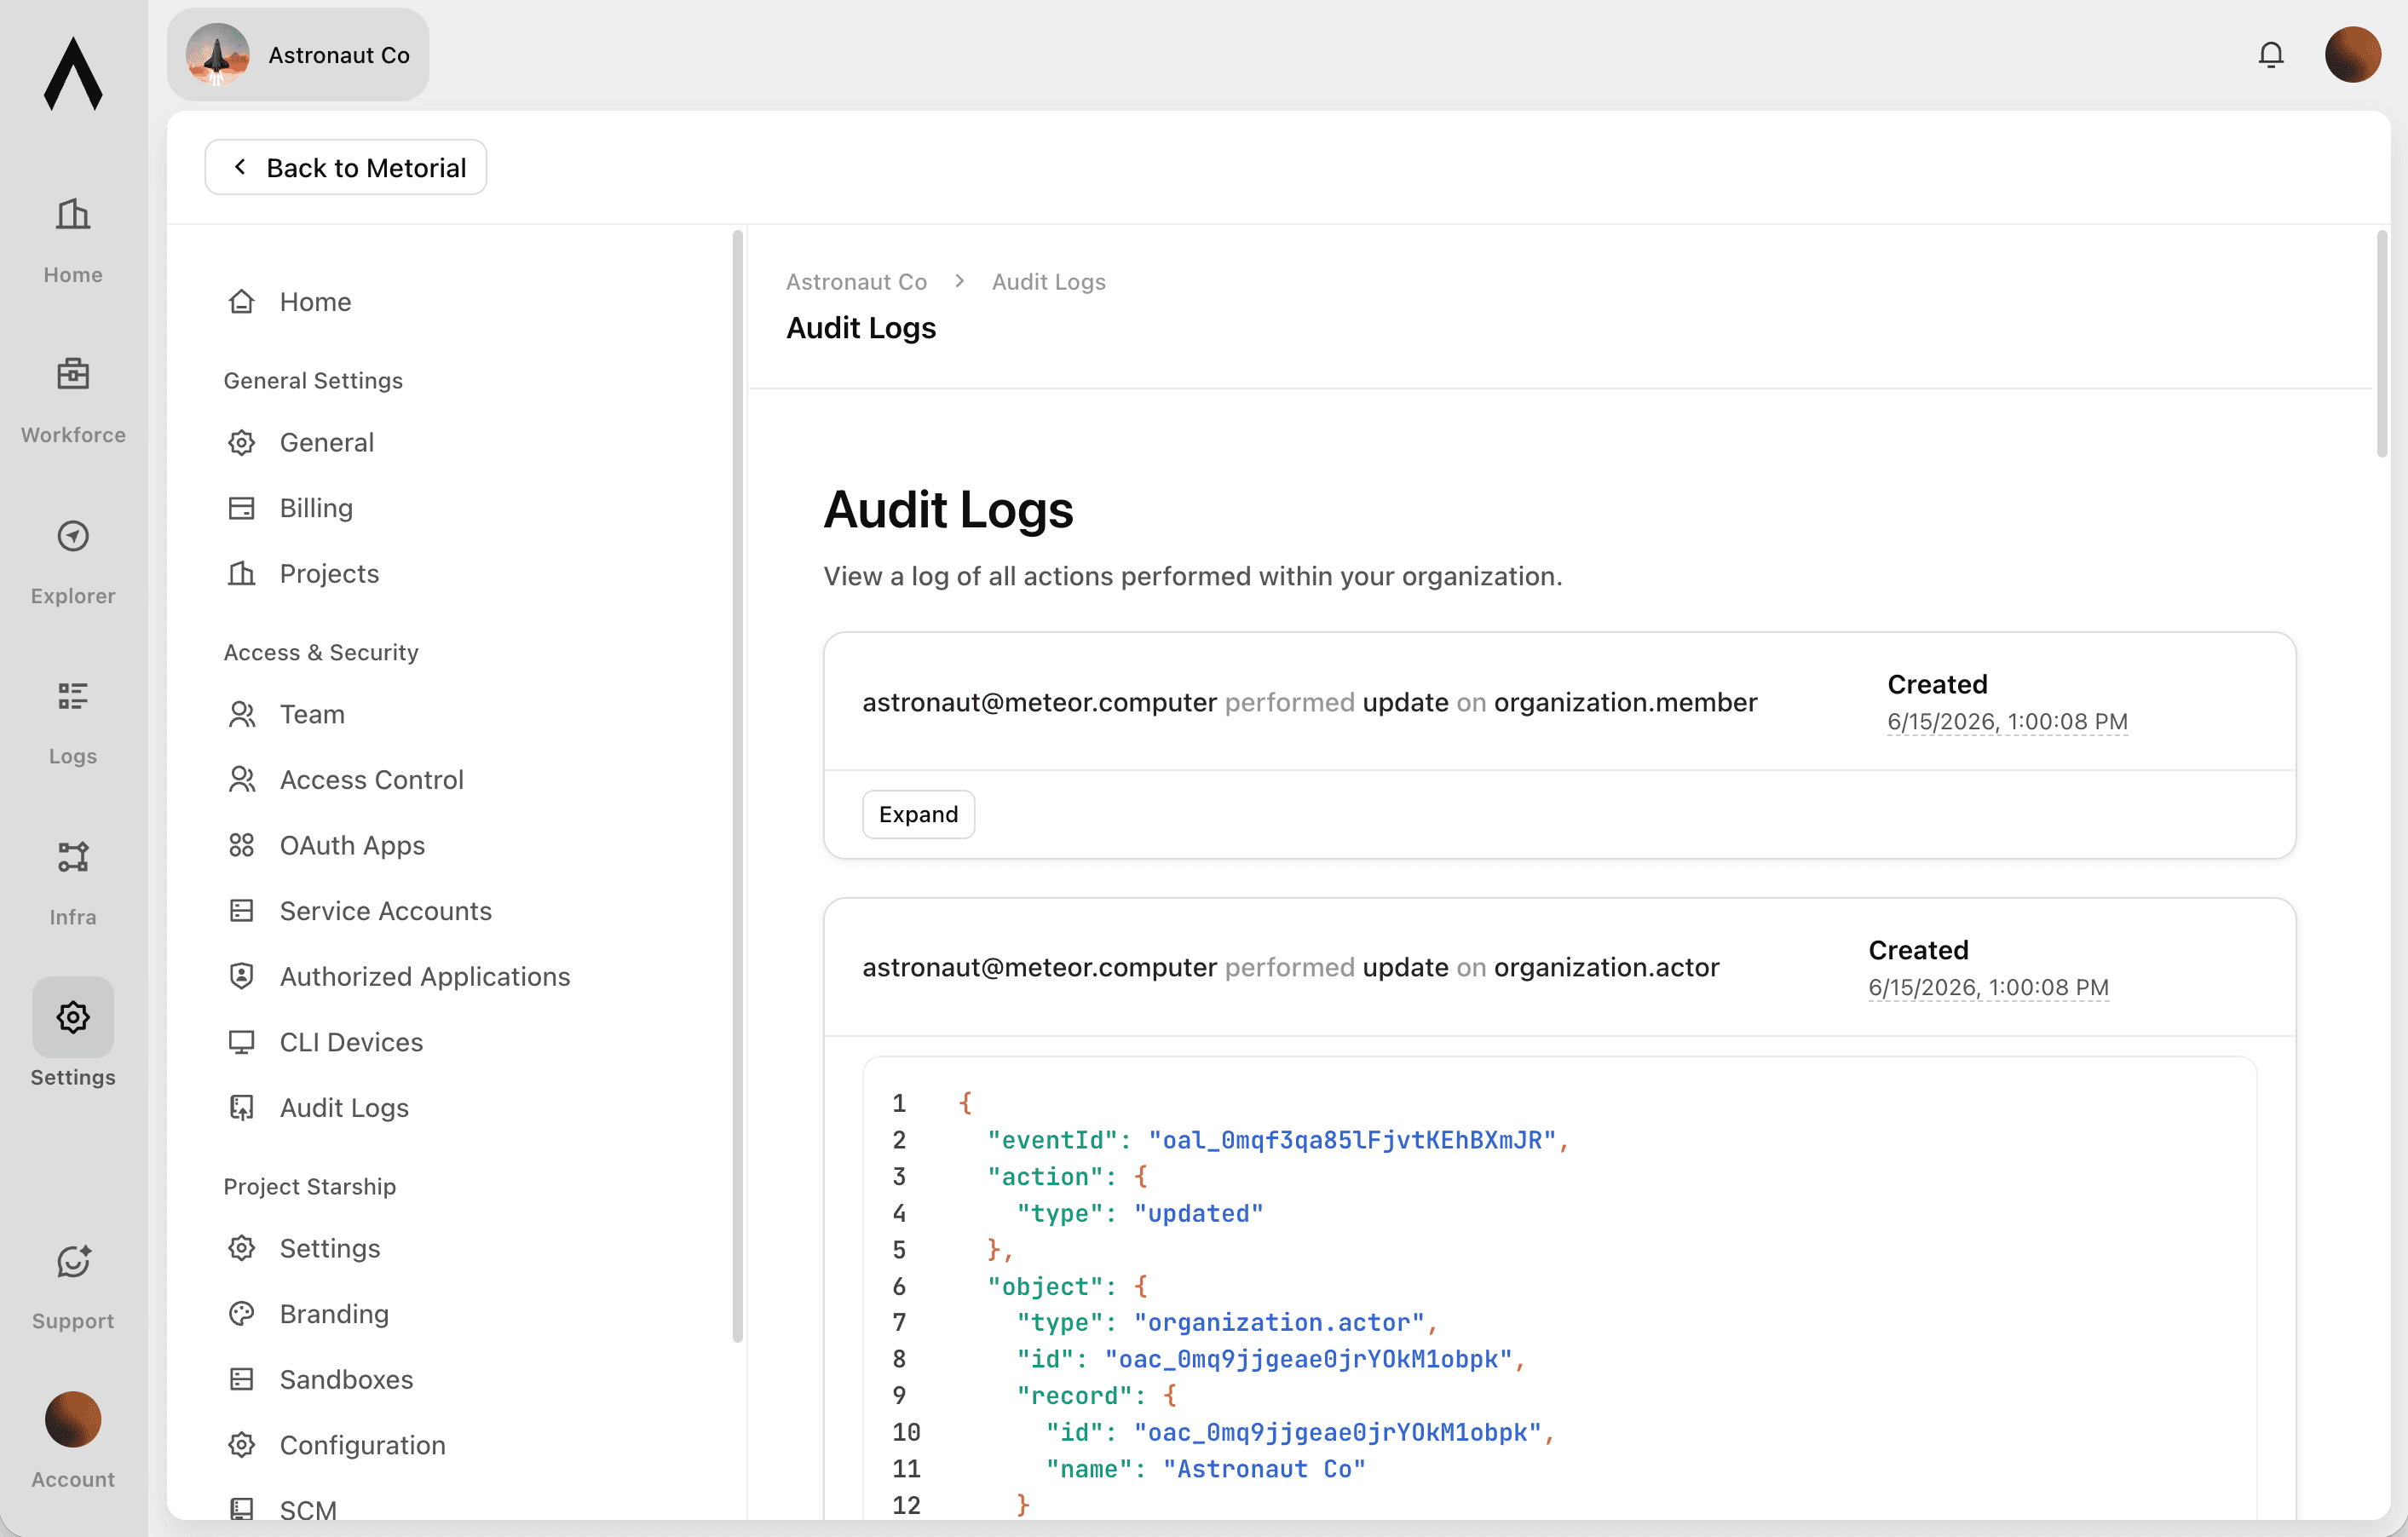
Task: Click the CLI Devices monitor icon
Action: click(x=242, y=1042)
